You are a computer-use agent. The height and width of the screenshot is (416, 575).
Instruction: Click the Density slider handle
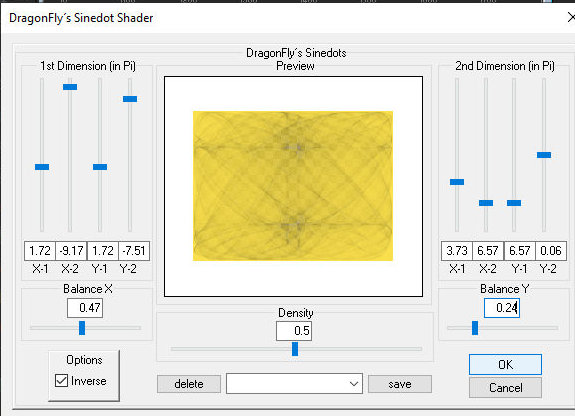295,349
